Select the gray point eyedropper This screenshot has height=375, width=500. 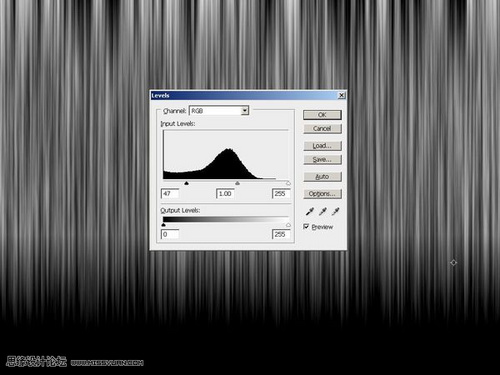pyautogui.click(x=323, y=211)
